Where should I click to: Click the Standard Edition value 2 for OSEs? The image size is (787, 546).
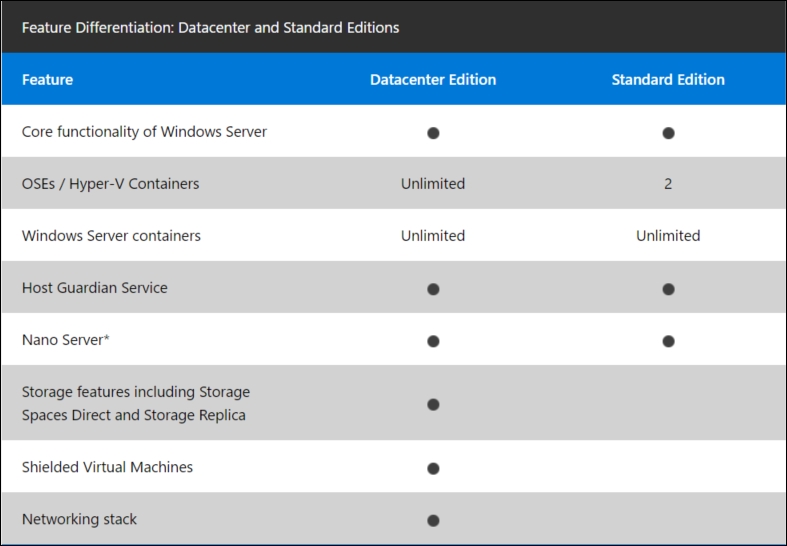(668, 184)
